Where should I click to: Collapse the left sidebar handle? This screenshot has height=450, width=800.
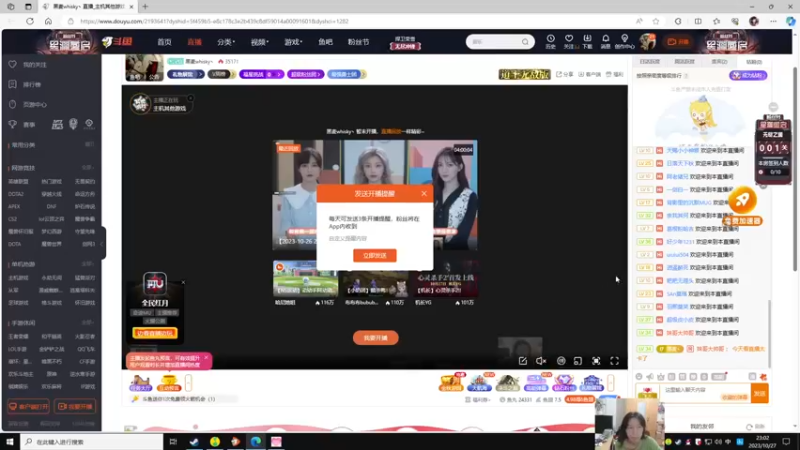coord(103,243)
